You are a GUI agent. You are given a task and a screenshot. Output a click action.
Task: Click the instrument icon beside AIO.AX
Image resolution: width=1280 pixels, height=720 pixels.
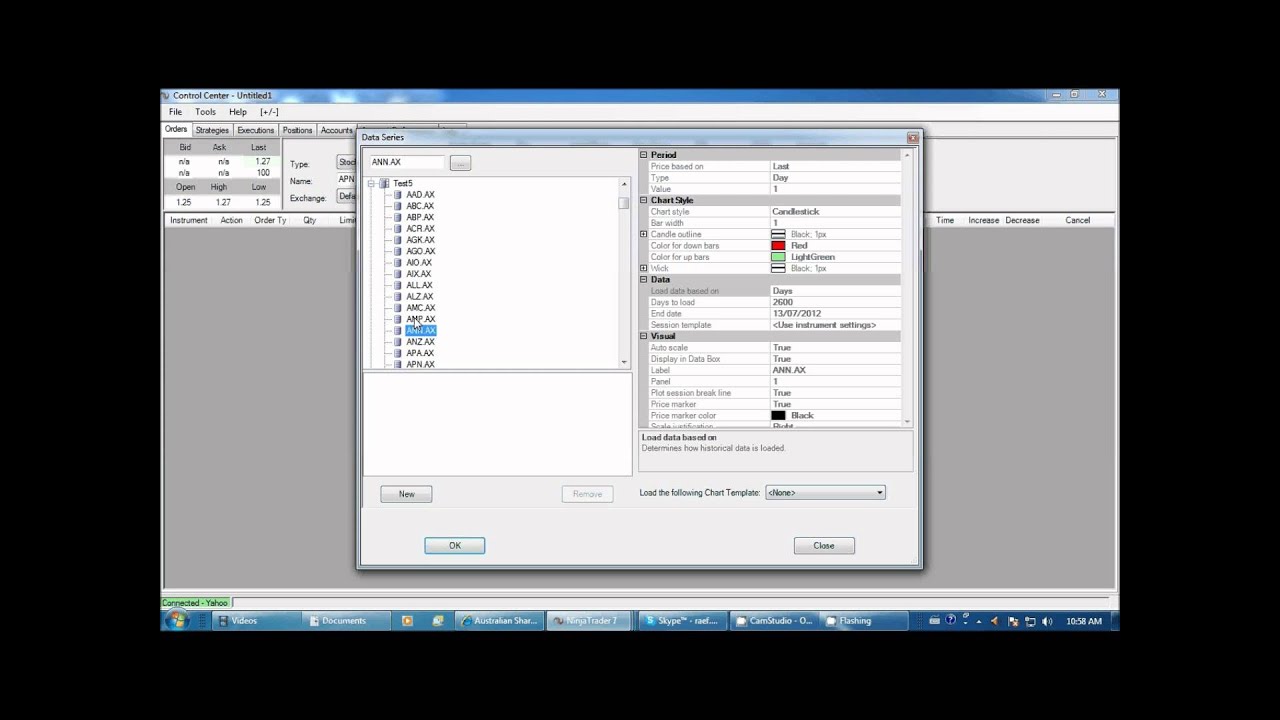click(x=398, y=263)
